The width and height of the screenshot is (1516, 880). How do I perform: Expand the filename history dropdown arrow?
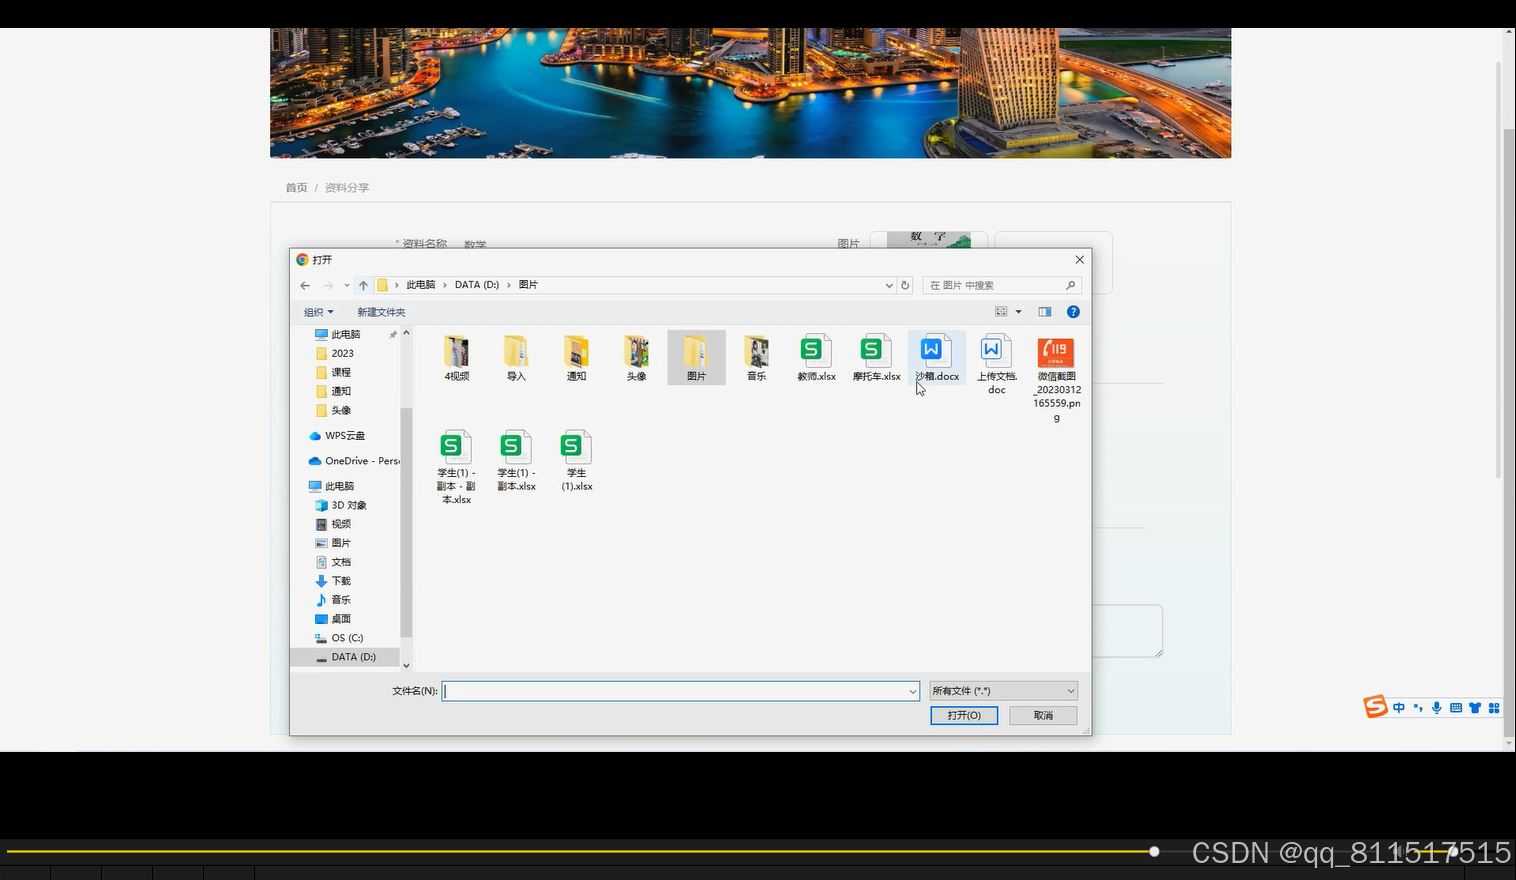[x=912, y=691]
